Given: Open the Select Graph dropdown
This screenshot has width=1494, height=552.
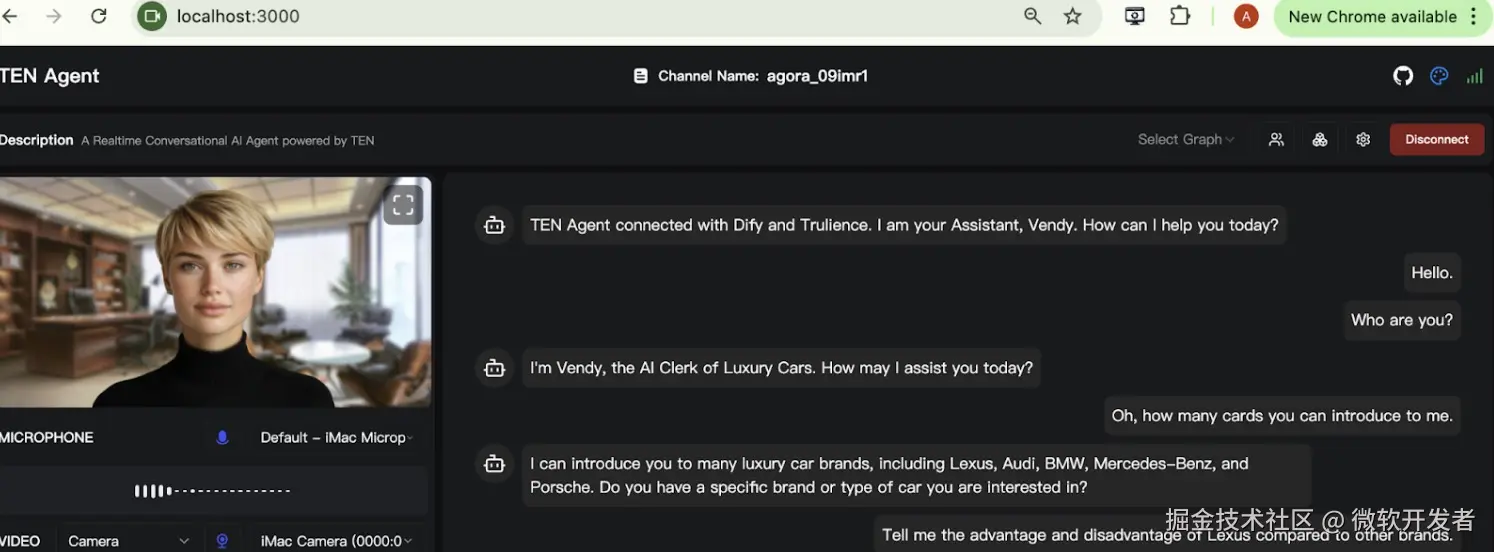Looking at the screenshot, I should click(1186, 140).
